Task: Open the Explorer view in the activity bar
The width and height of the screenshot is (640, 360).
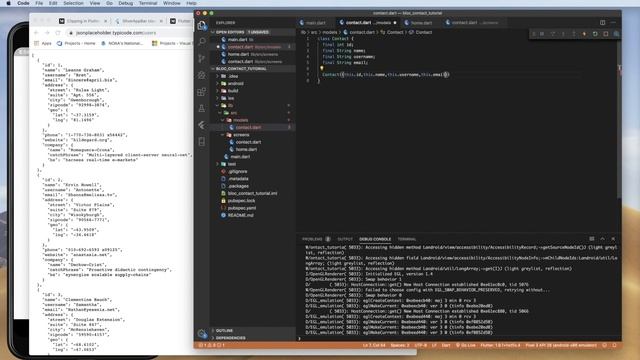Action: 202,25
